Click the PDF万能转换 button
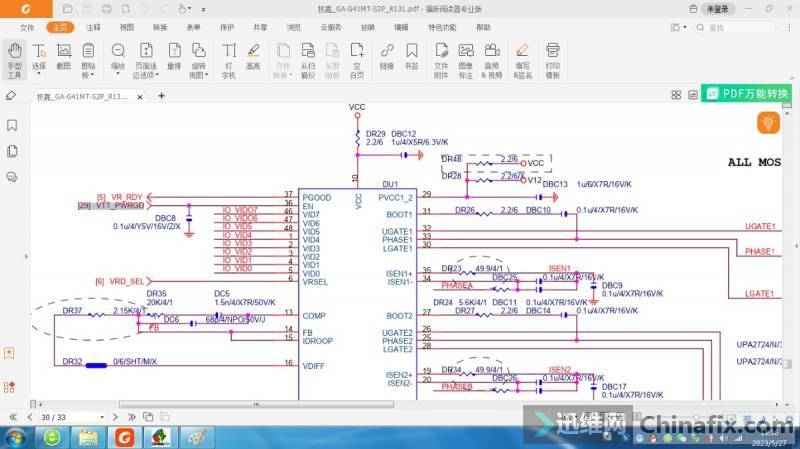Screen dimensions: 800x449 [x=748, y=93]
